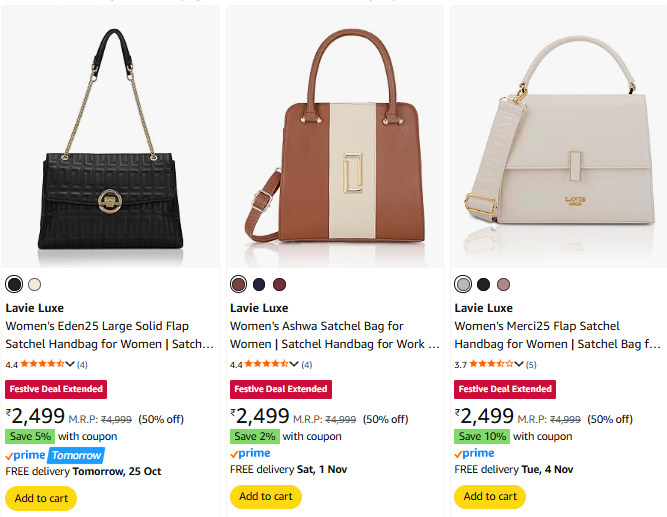Choose mauve color swatch for Merci25 bag

(x=504, y=284)
